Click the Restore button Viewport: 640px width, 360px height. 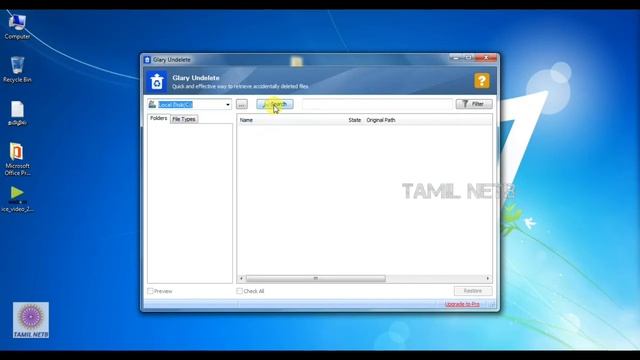point(473,291)
